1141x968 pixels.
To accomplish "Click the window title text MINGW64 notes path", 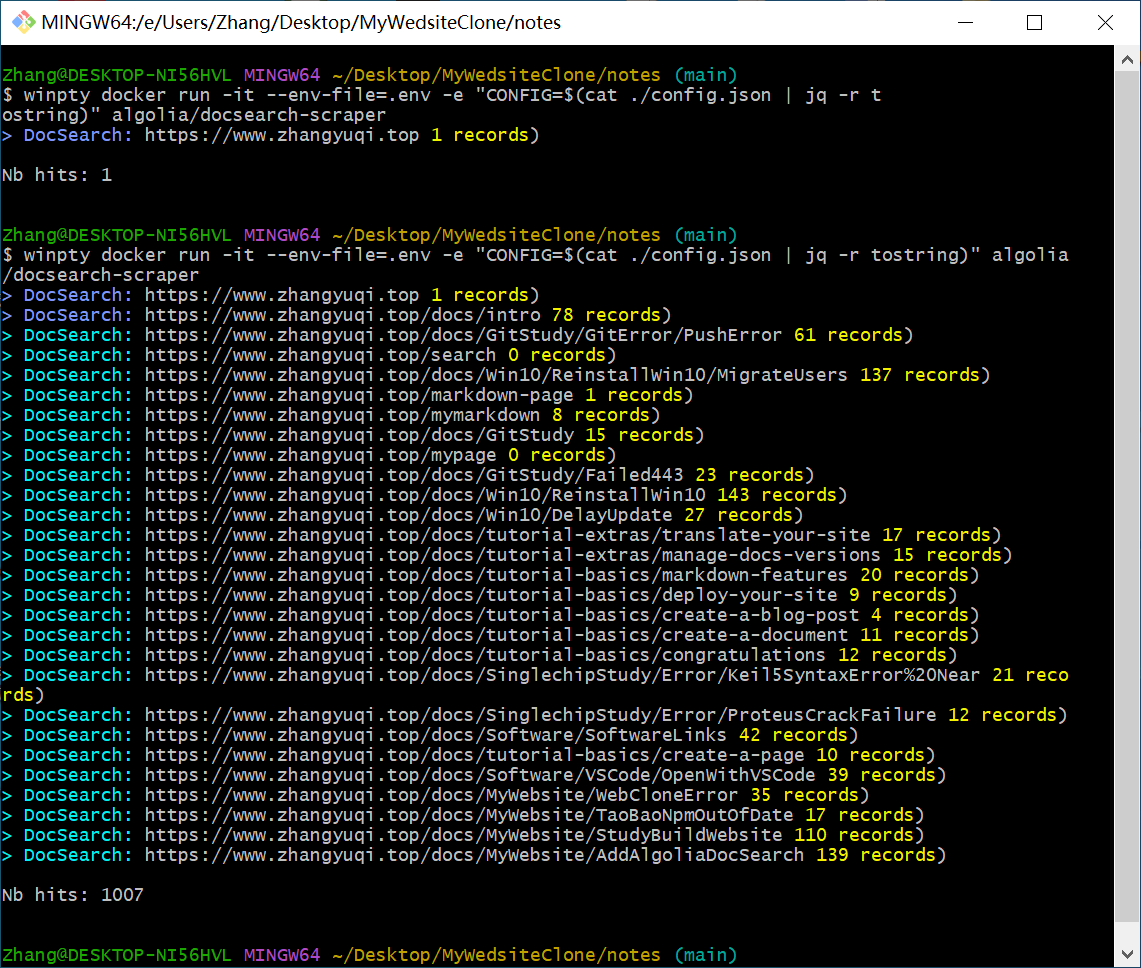I will coord(301,23).
